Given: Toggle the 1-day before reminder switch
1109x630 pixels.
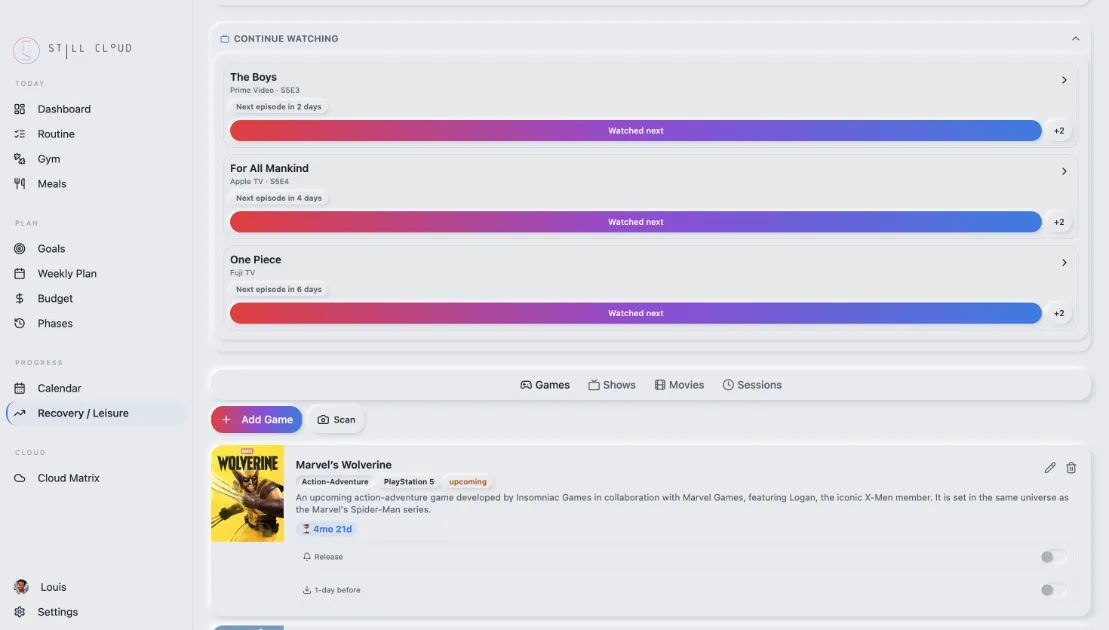Looking at the screenshot, I should [1052, 590].
